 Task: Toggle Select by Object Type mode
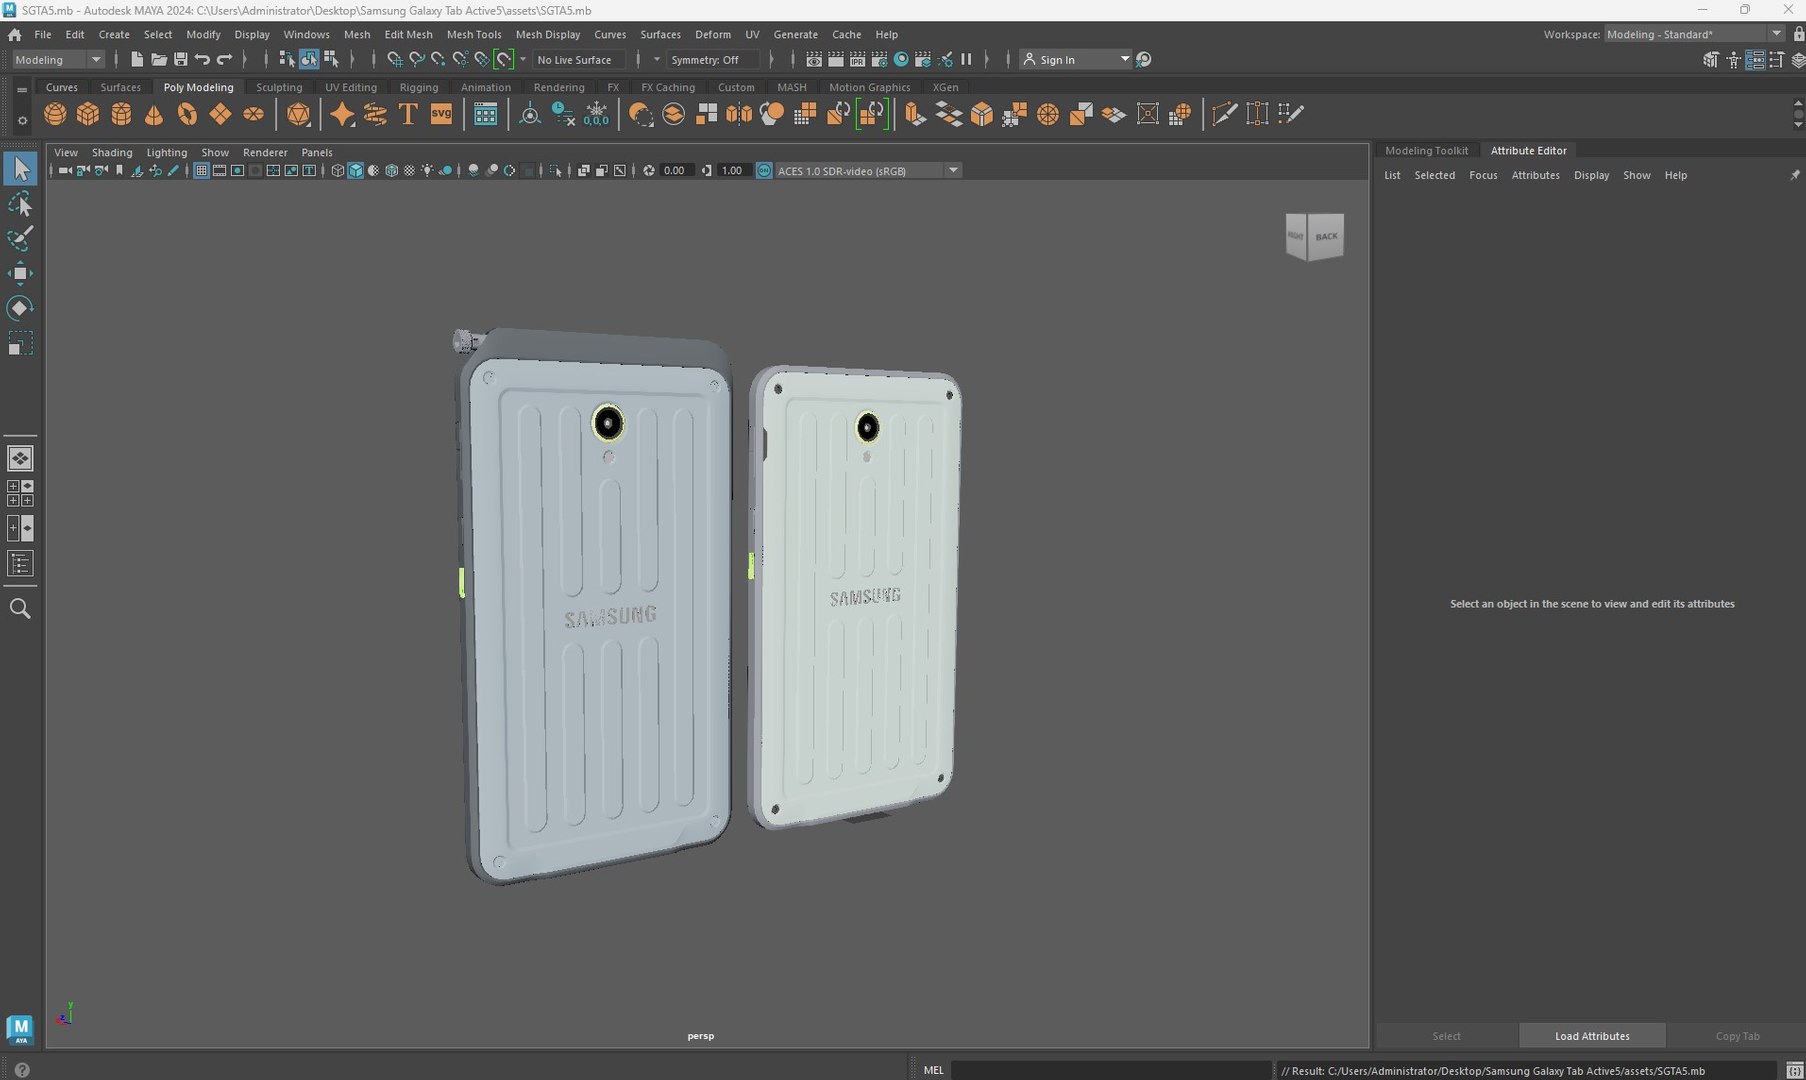309,59
